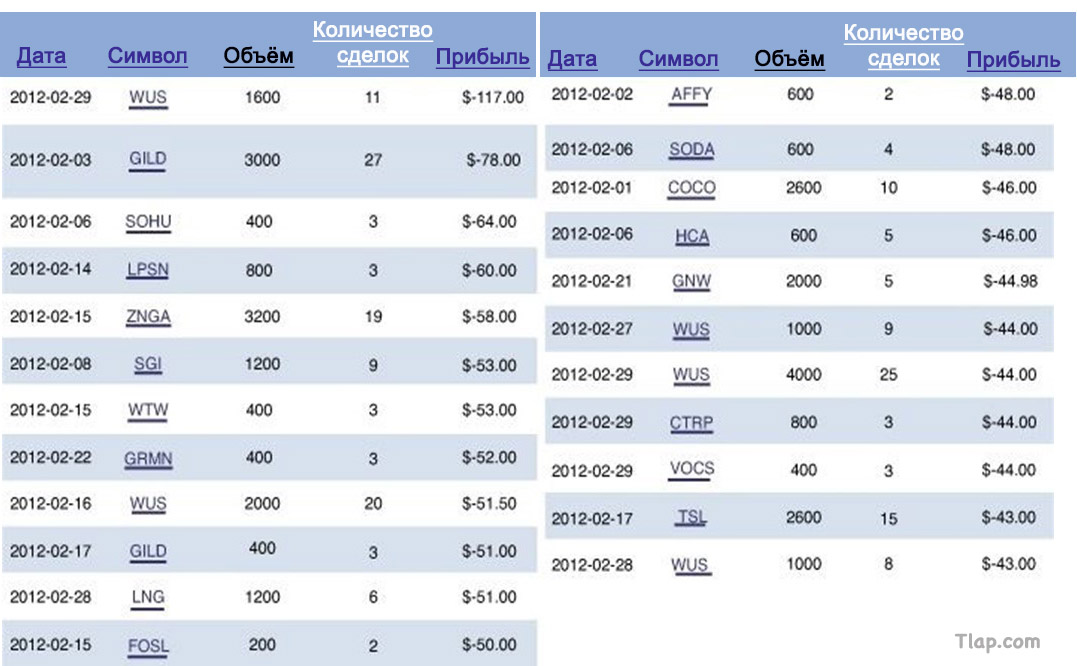Open the LPSN symbol link
1077x666 pixels.
click(148, 270)
